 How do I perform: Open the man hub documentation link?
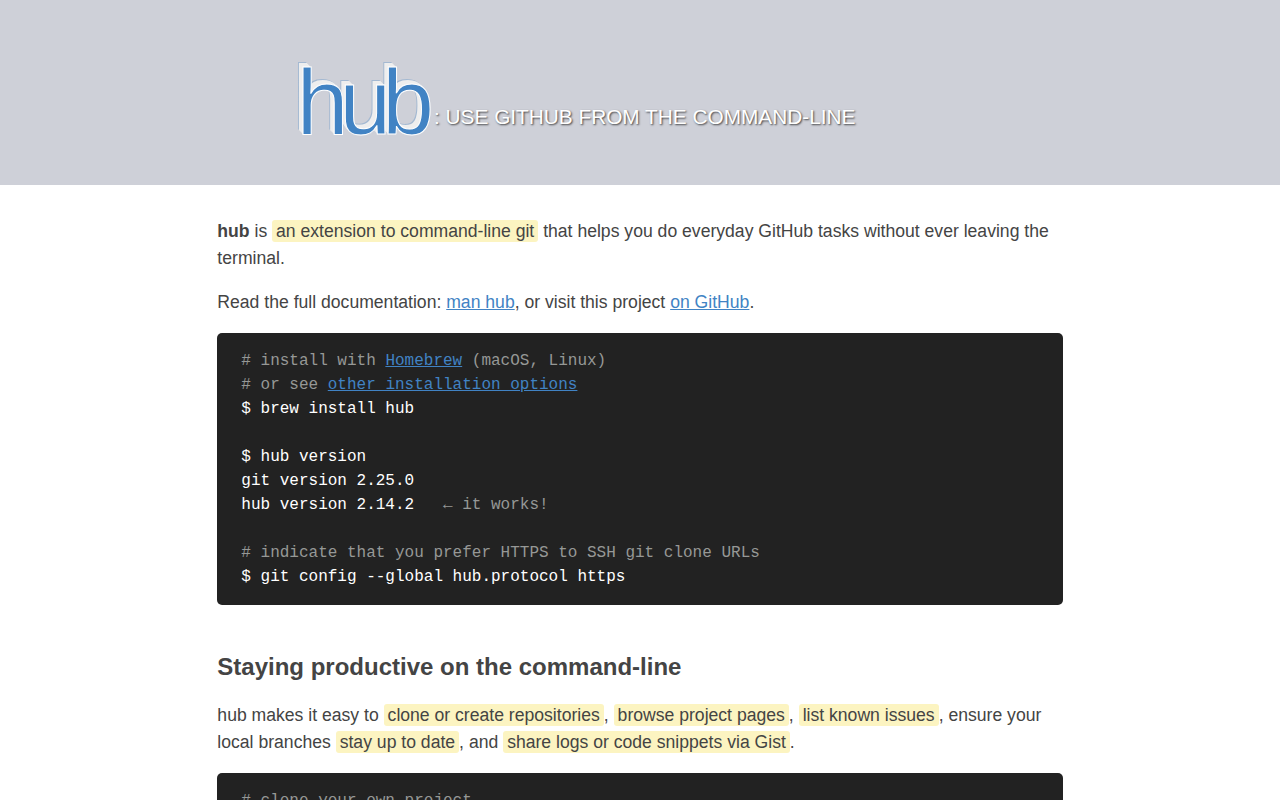[x=480, y=302]
